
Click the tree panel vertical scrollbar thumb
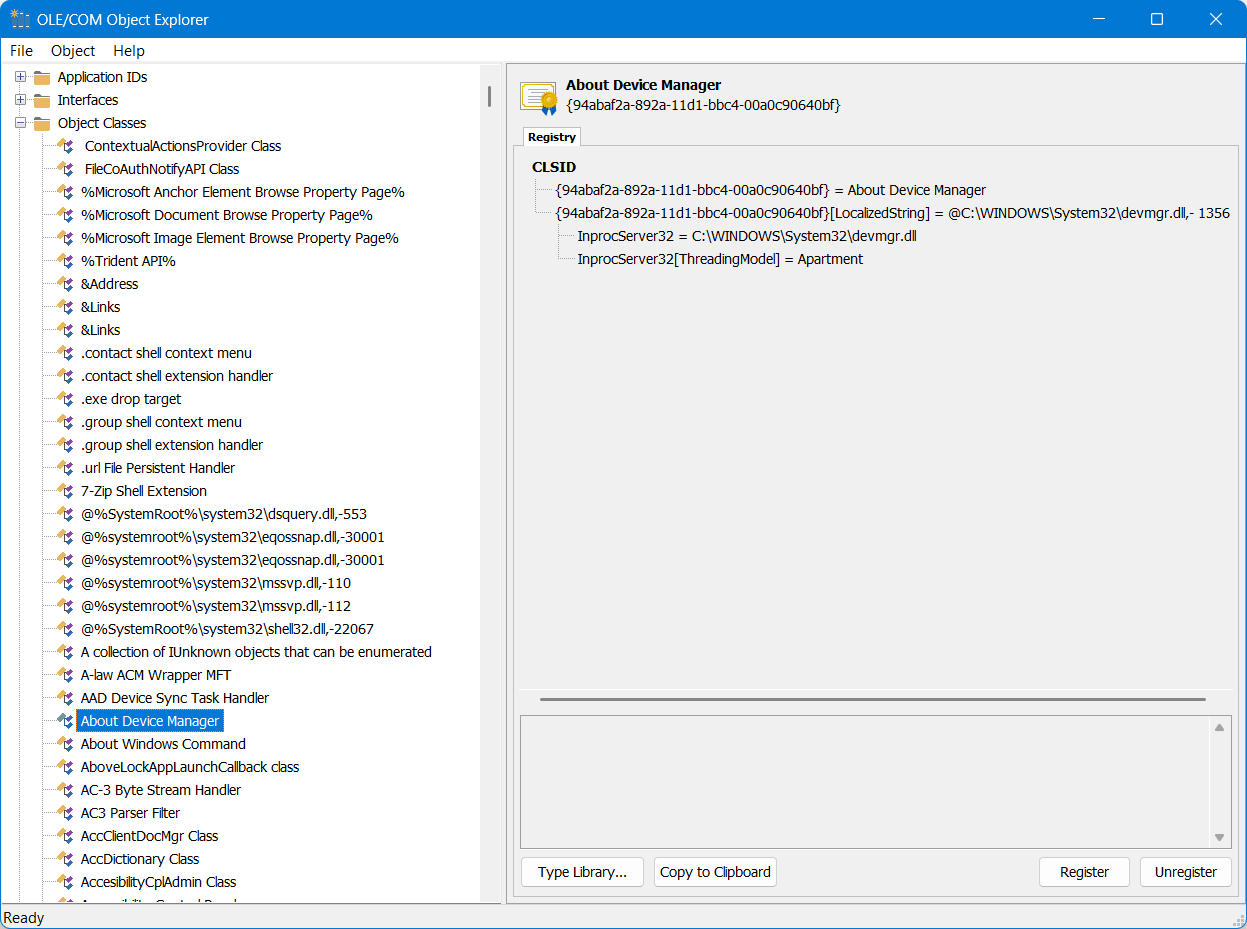[x=489, y=96]
